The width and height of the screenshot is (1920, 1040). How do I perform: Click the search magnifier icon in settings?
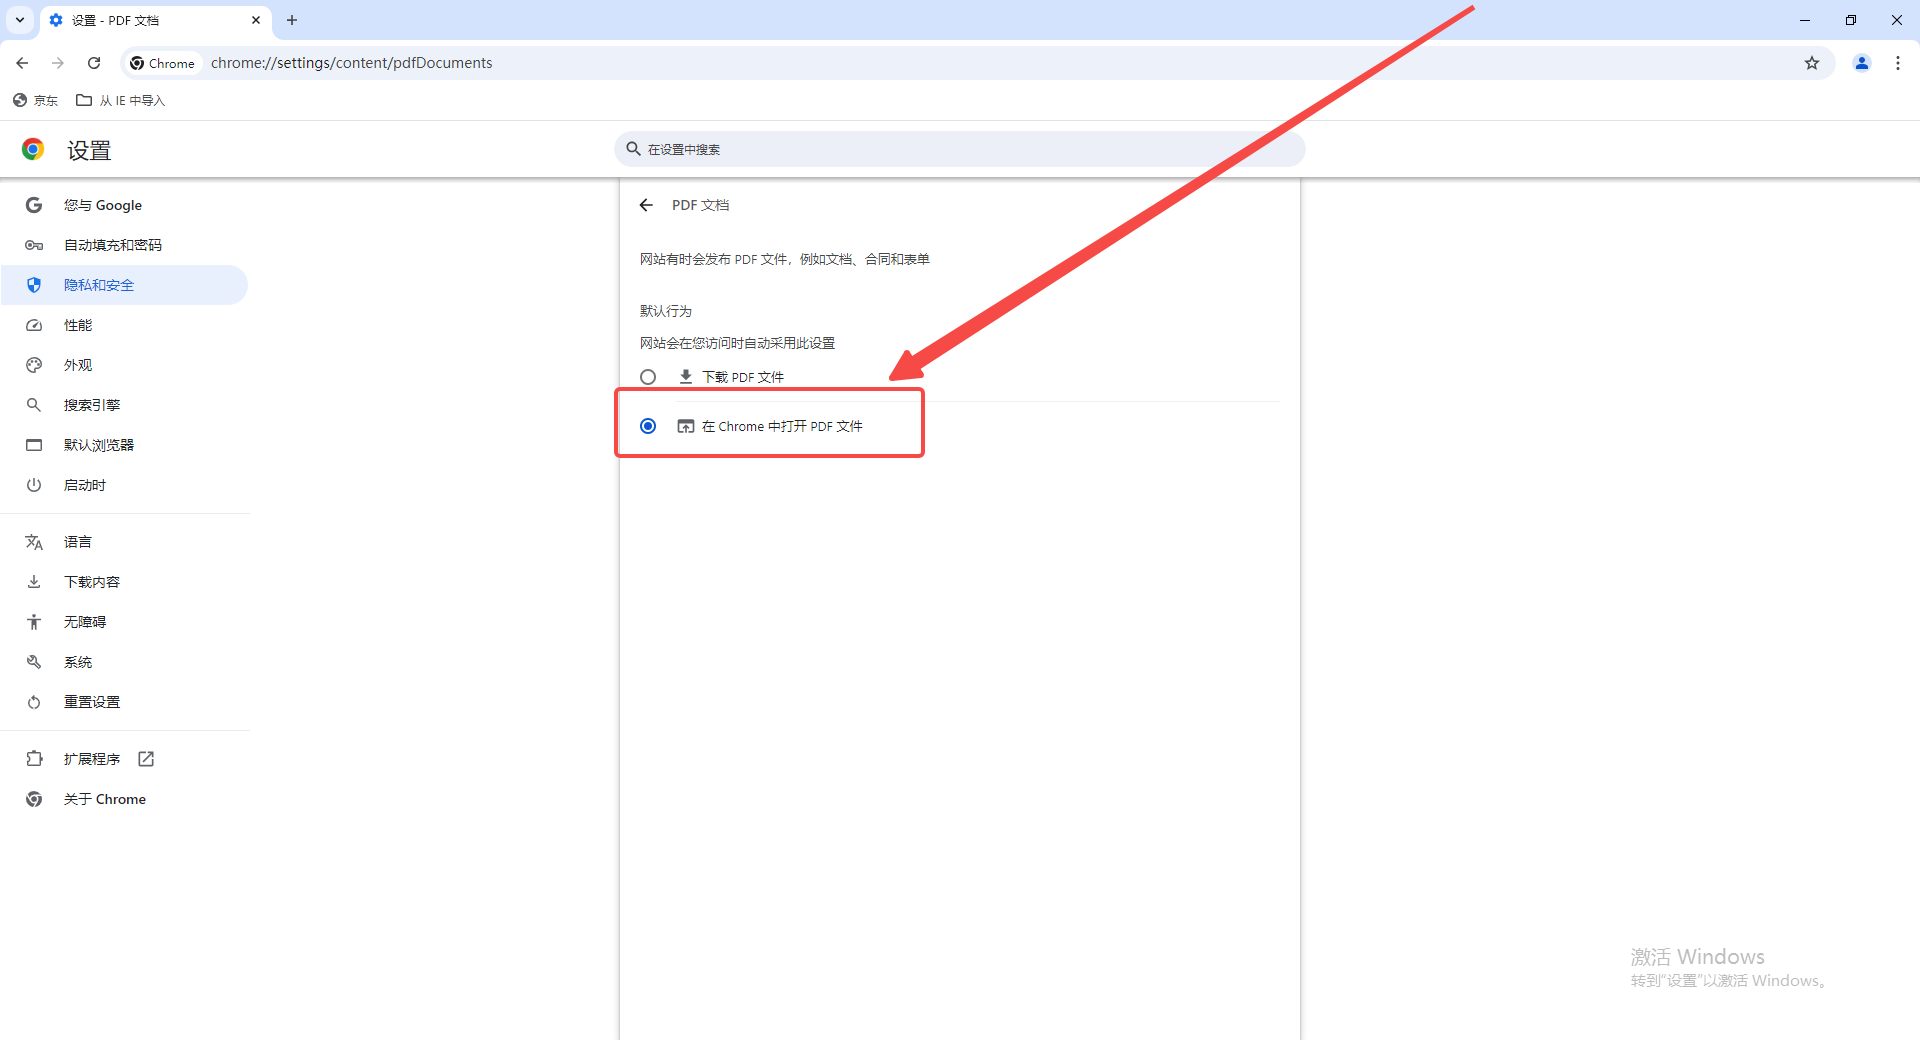633,149
